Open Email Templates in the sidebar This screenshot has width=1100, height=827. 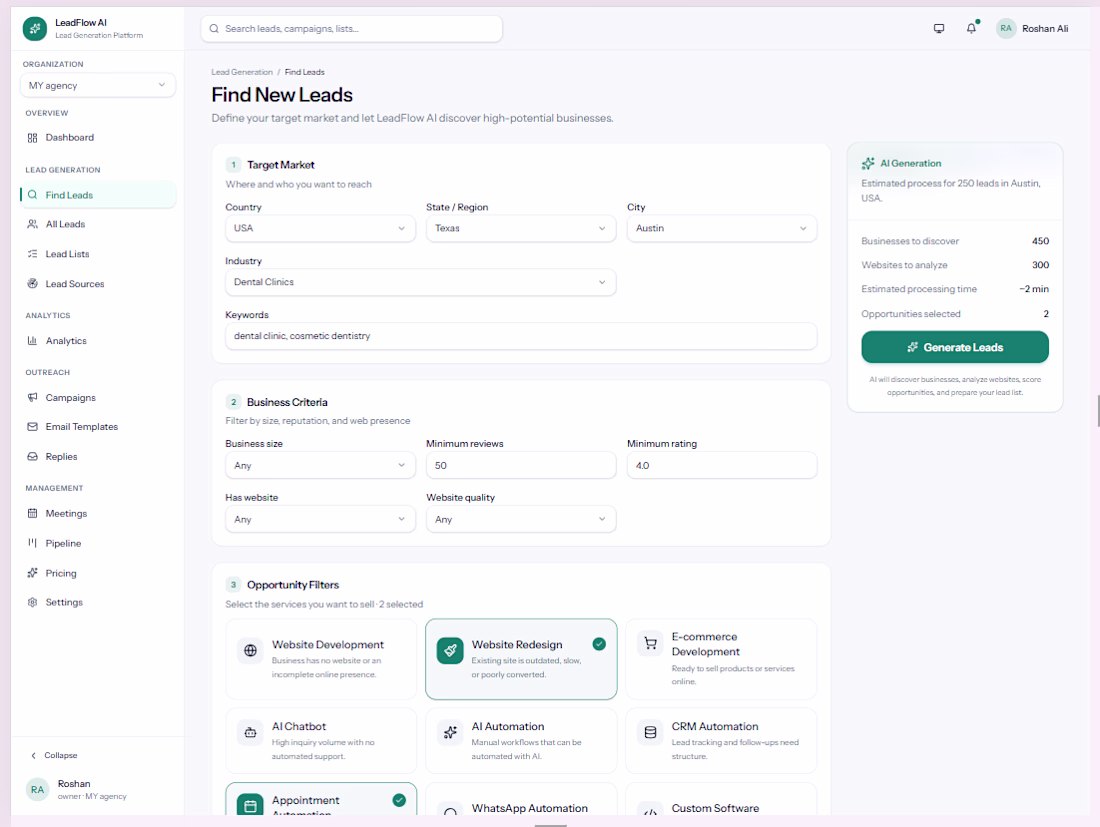[98, 426]
